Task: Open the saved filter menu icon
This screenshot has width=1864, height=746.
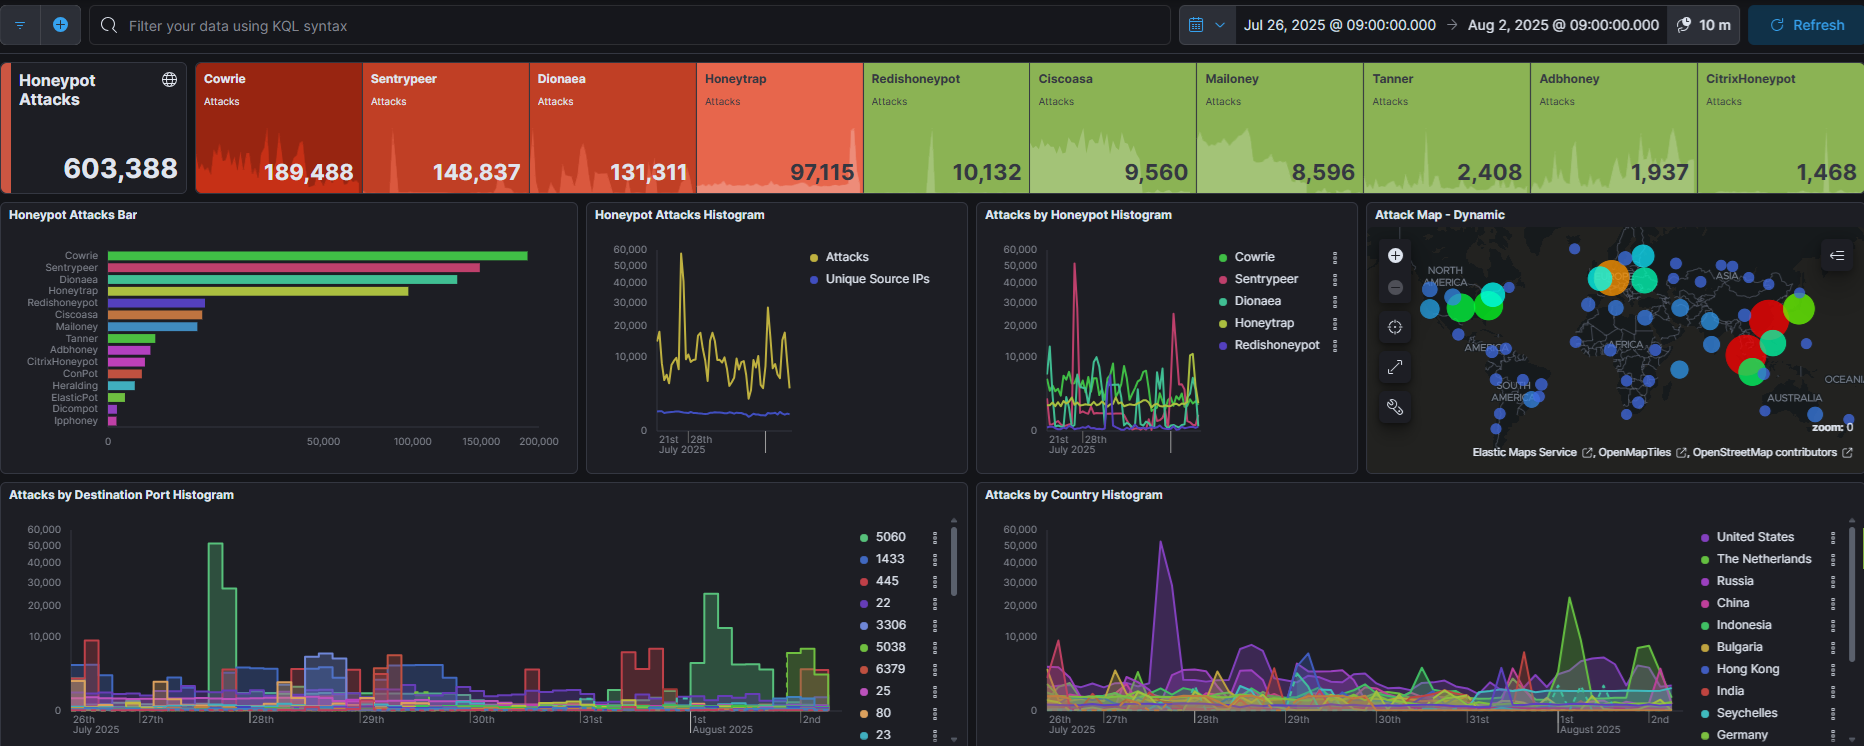Action: [20, 25]
